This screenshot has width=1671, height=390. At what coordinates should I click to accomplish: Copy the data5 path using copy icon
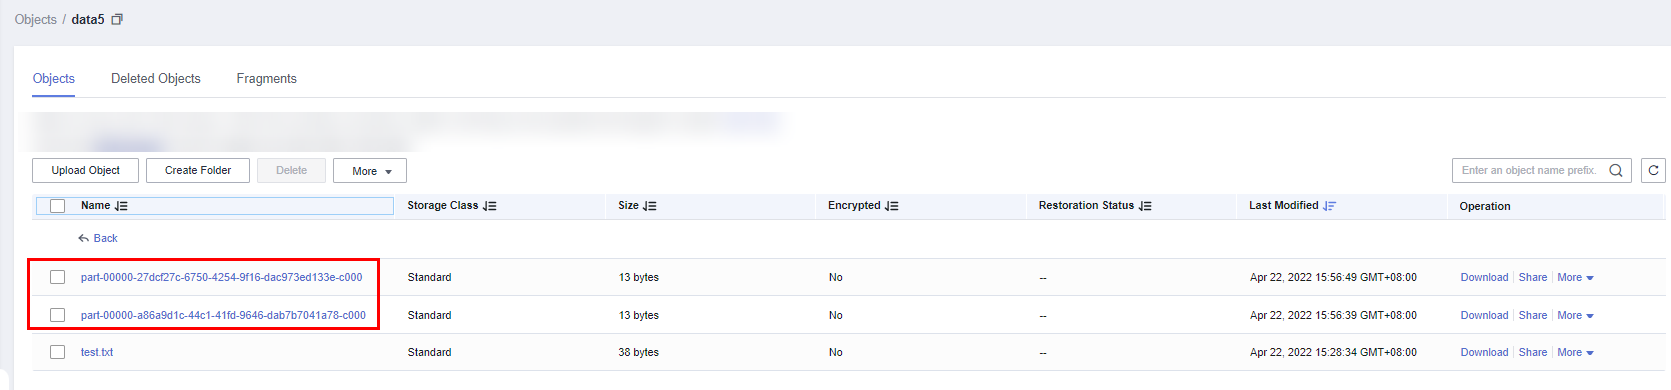(117, 19)
